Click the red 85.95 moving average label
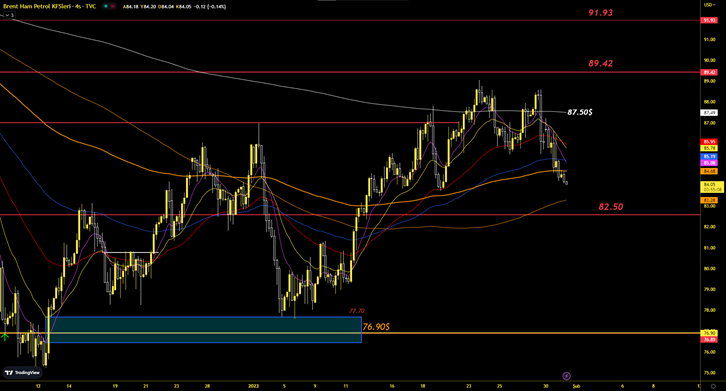The width and height of the screenshot is (726, 391). [709, 142]
